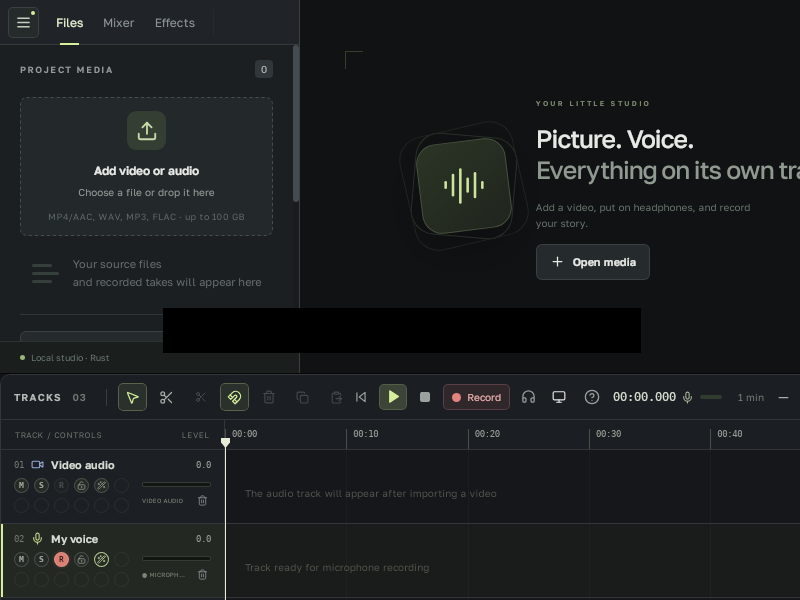
Task: Click the red Record button
Action: [477, 397]
